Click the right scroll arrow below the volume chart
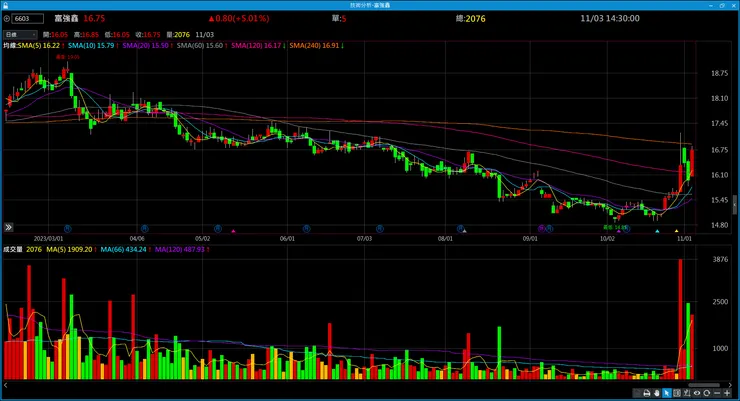Image resolution: width=740 pixels, height=401 pixels. click(730, 385)
